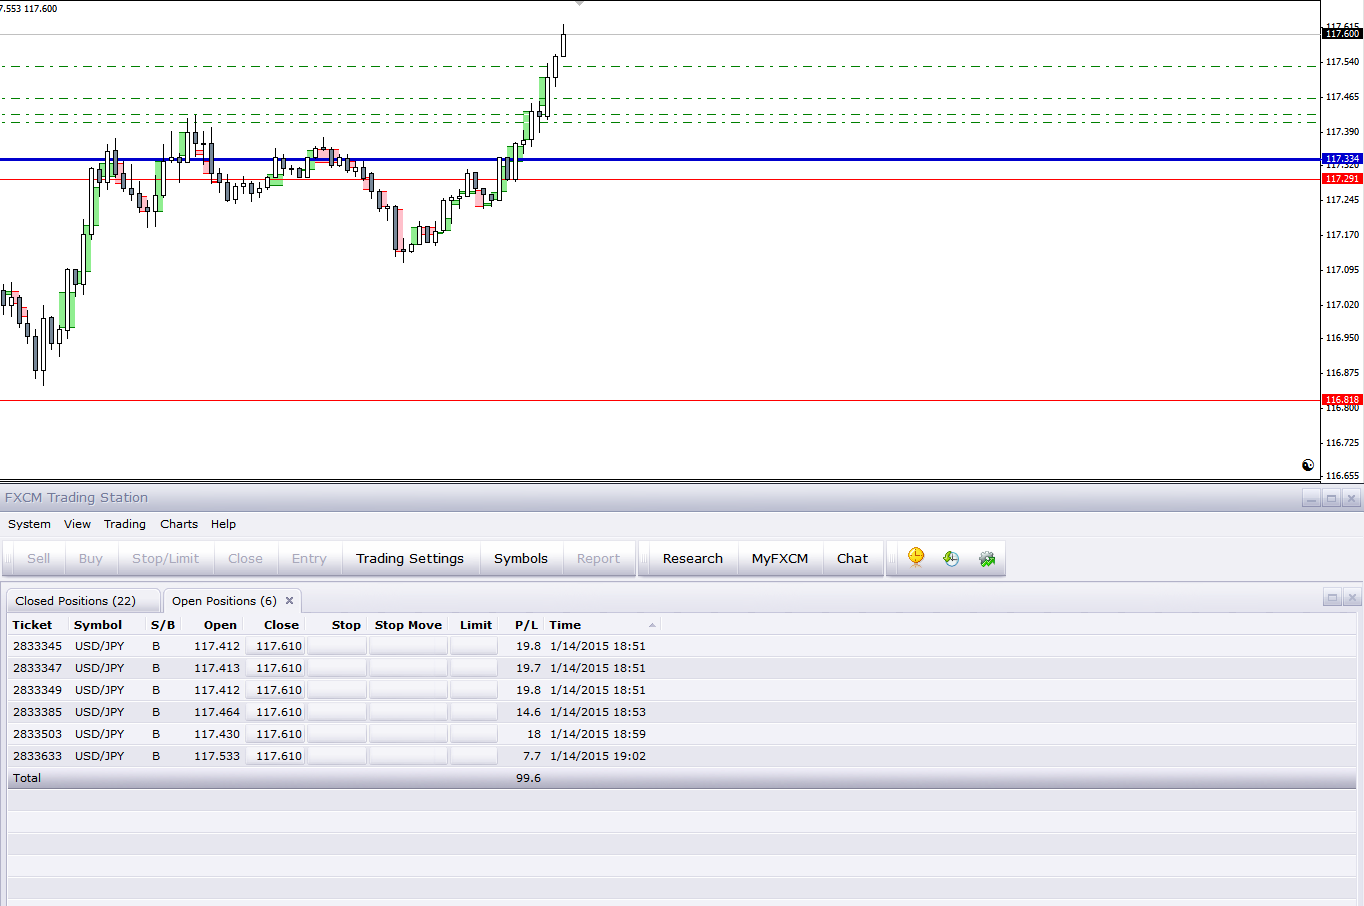The width and height of the screenshot is (1364, 906).
Task: Toggle the sort arrow on the Time column
Action: coord(652,625)
